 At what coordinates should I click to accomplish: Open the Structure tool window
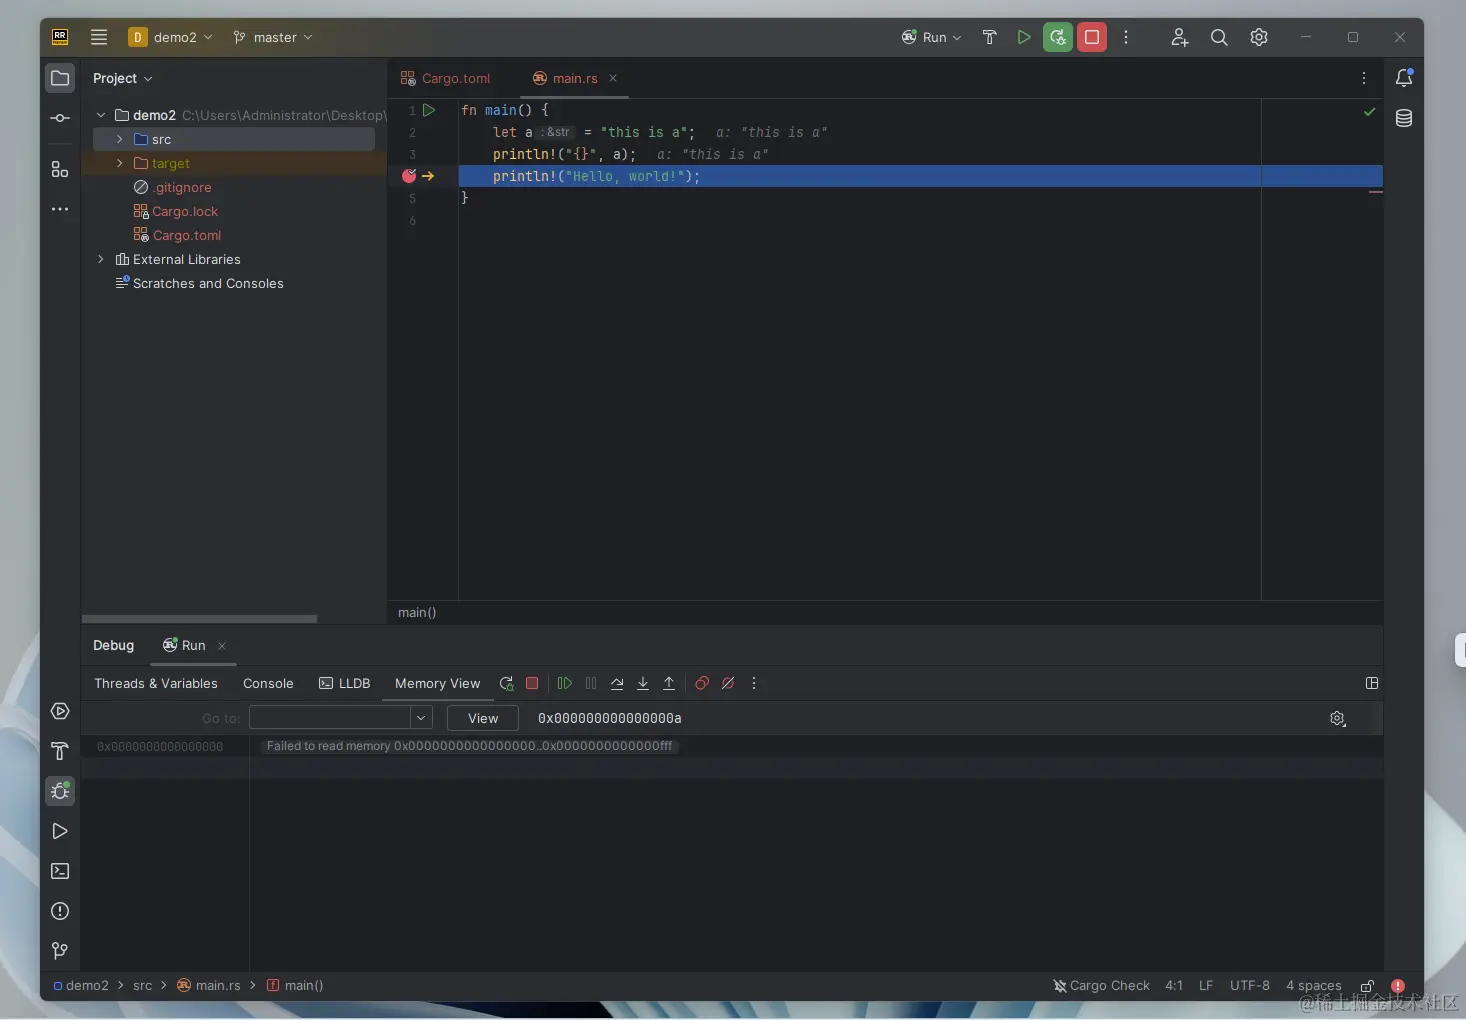pos(60,169)
